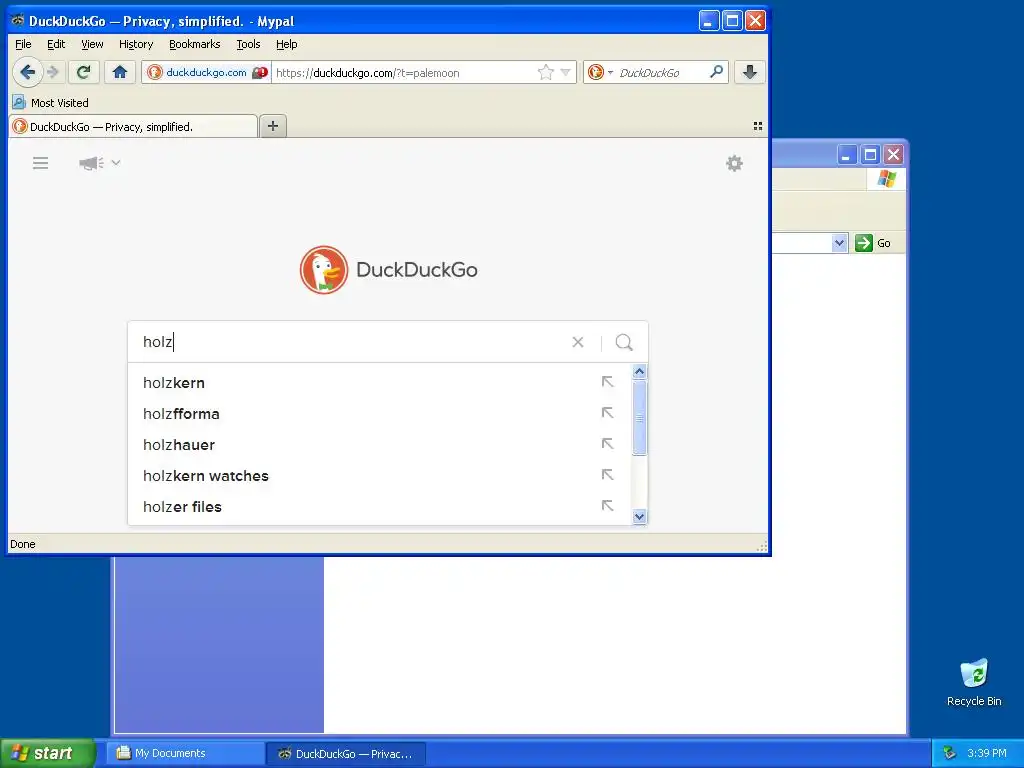Click the Done status bar text
Image resolution: width=1024 pixels, height=768 pixels.
point(23,544)
